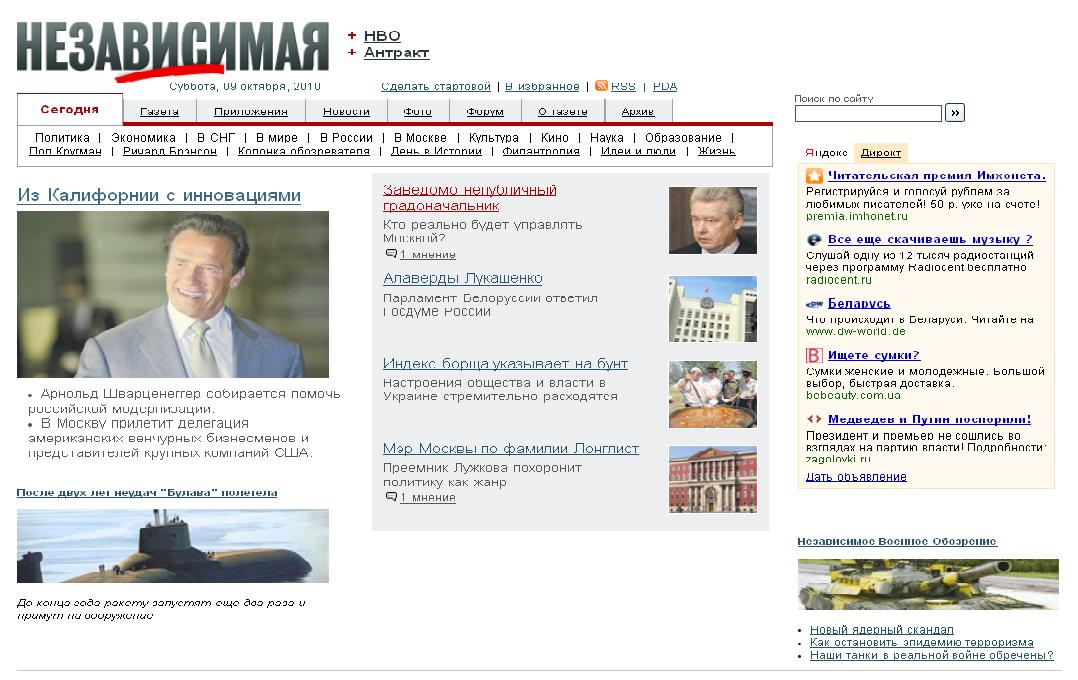
Task: Open the Культура section link
Action: [494, 138]
